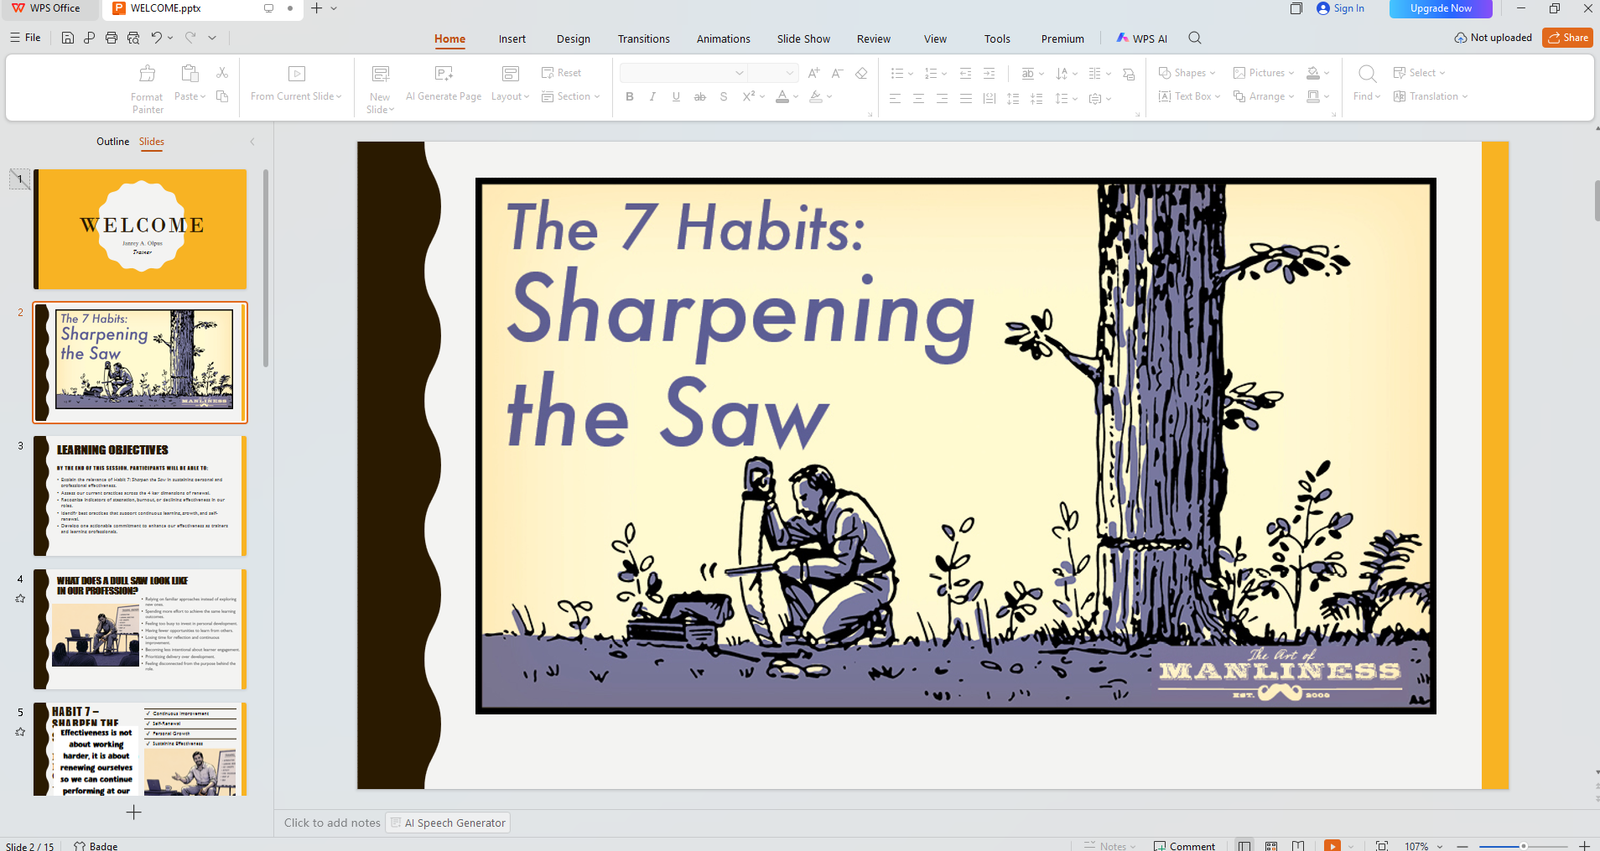Toggle text shadow S button
1600x851 pixels.
(x=723, y=97)
